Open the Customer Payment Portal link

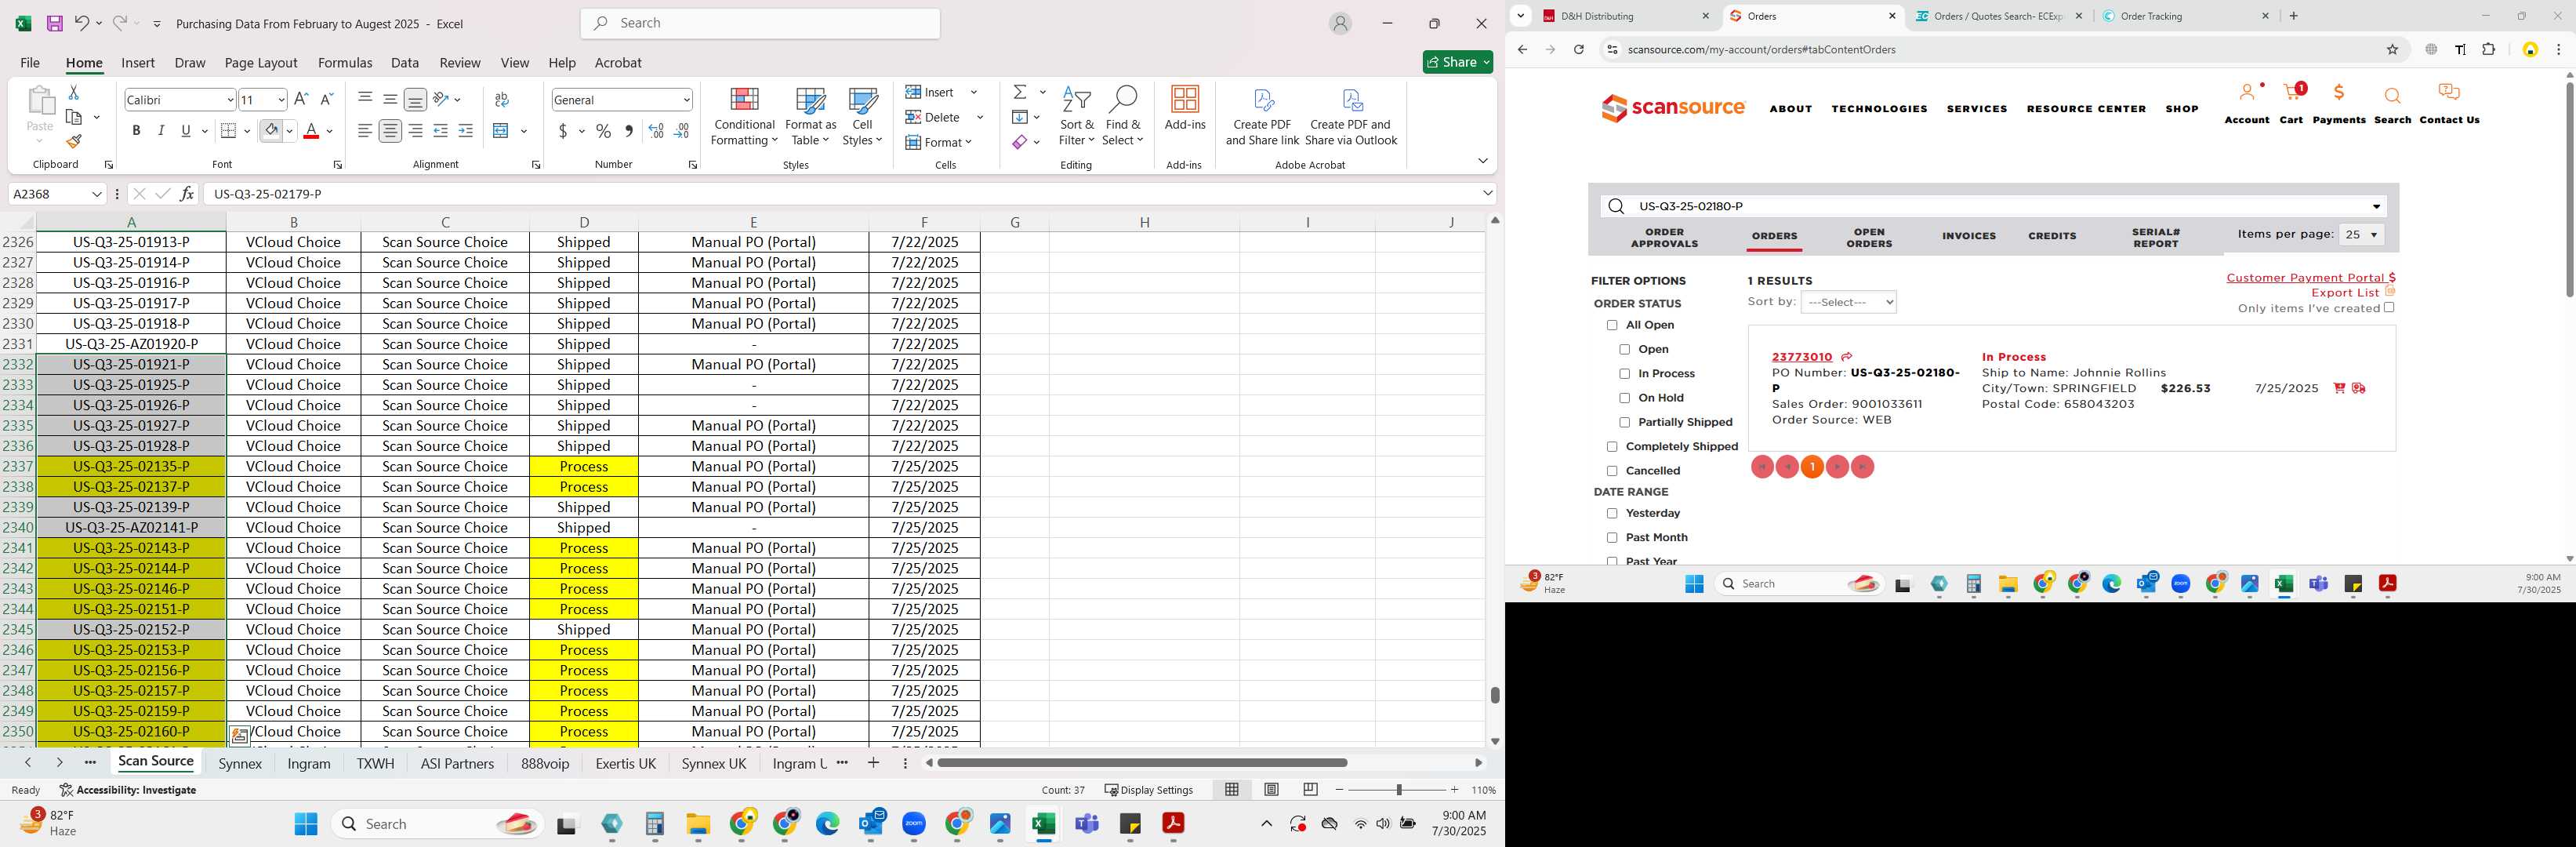[2311, 278]
